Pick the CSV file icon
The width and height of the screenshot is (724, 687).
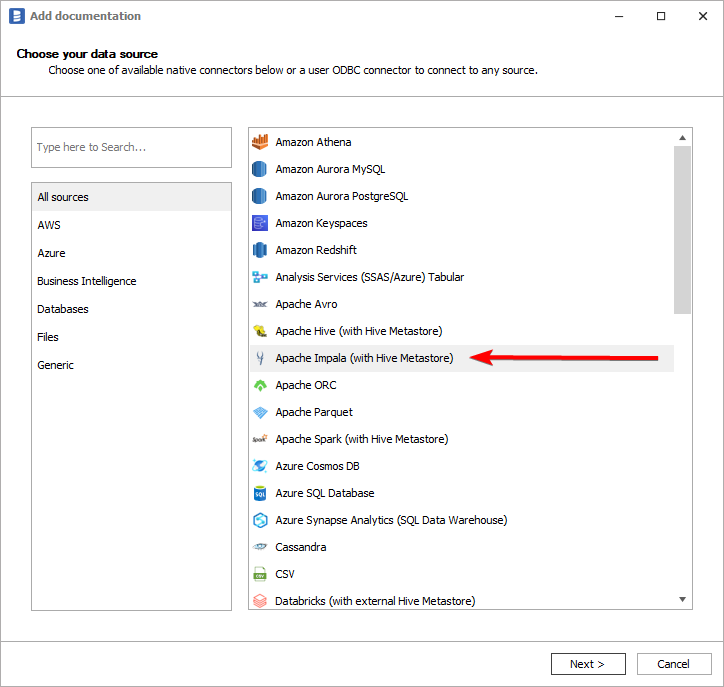(260, 574)
